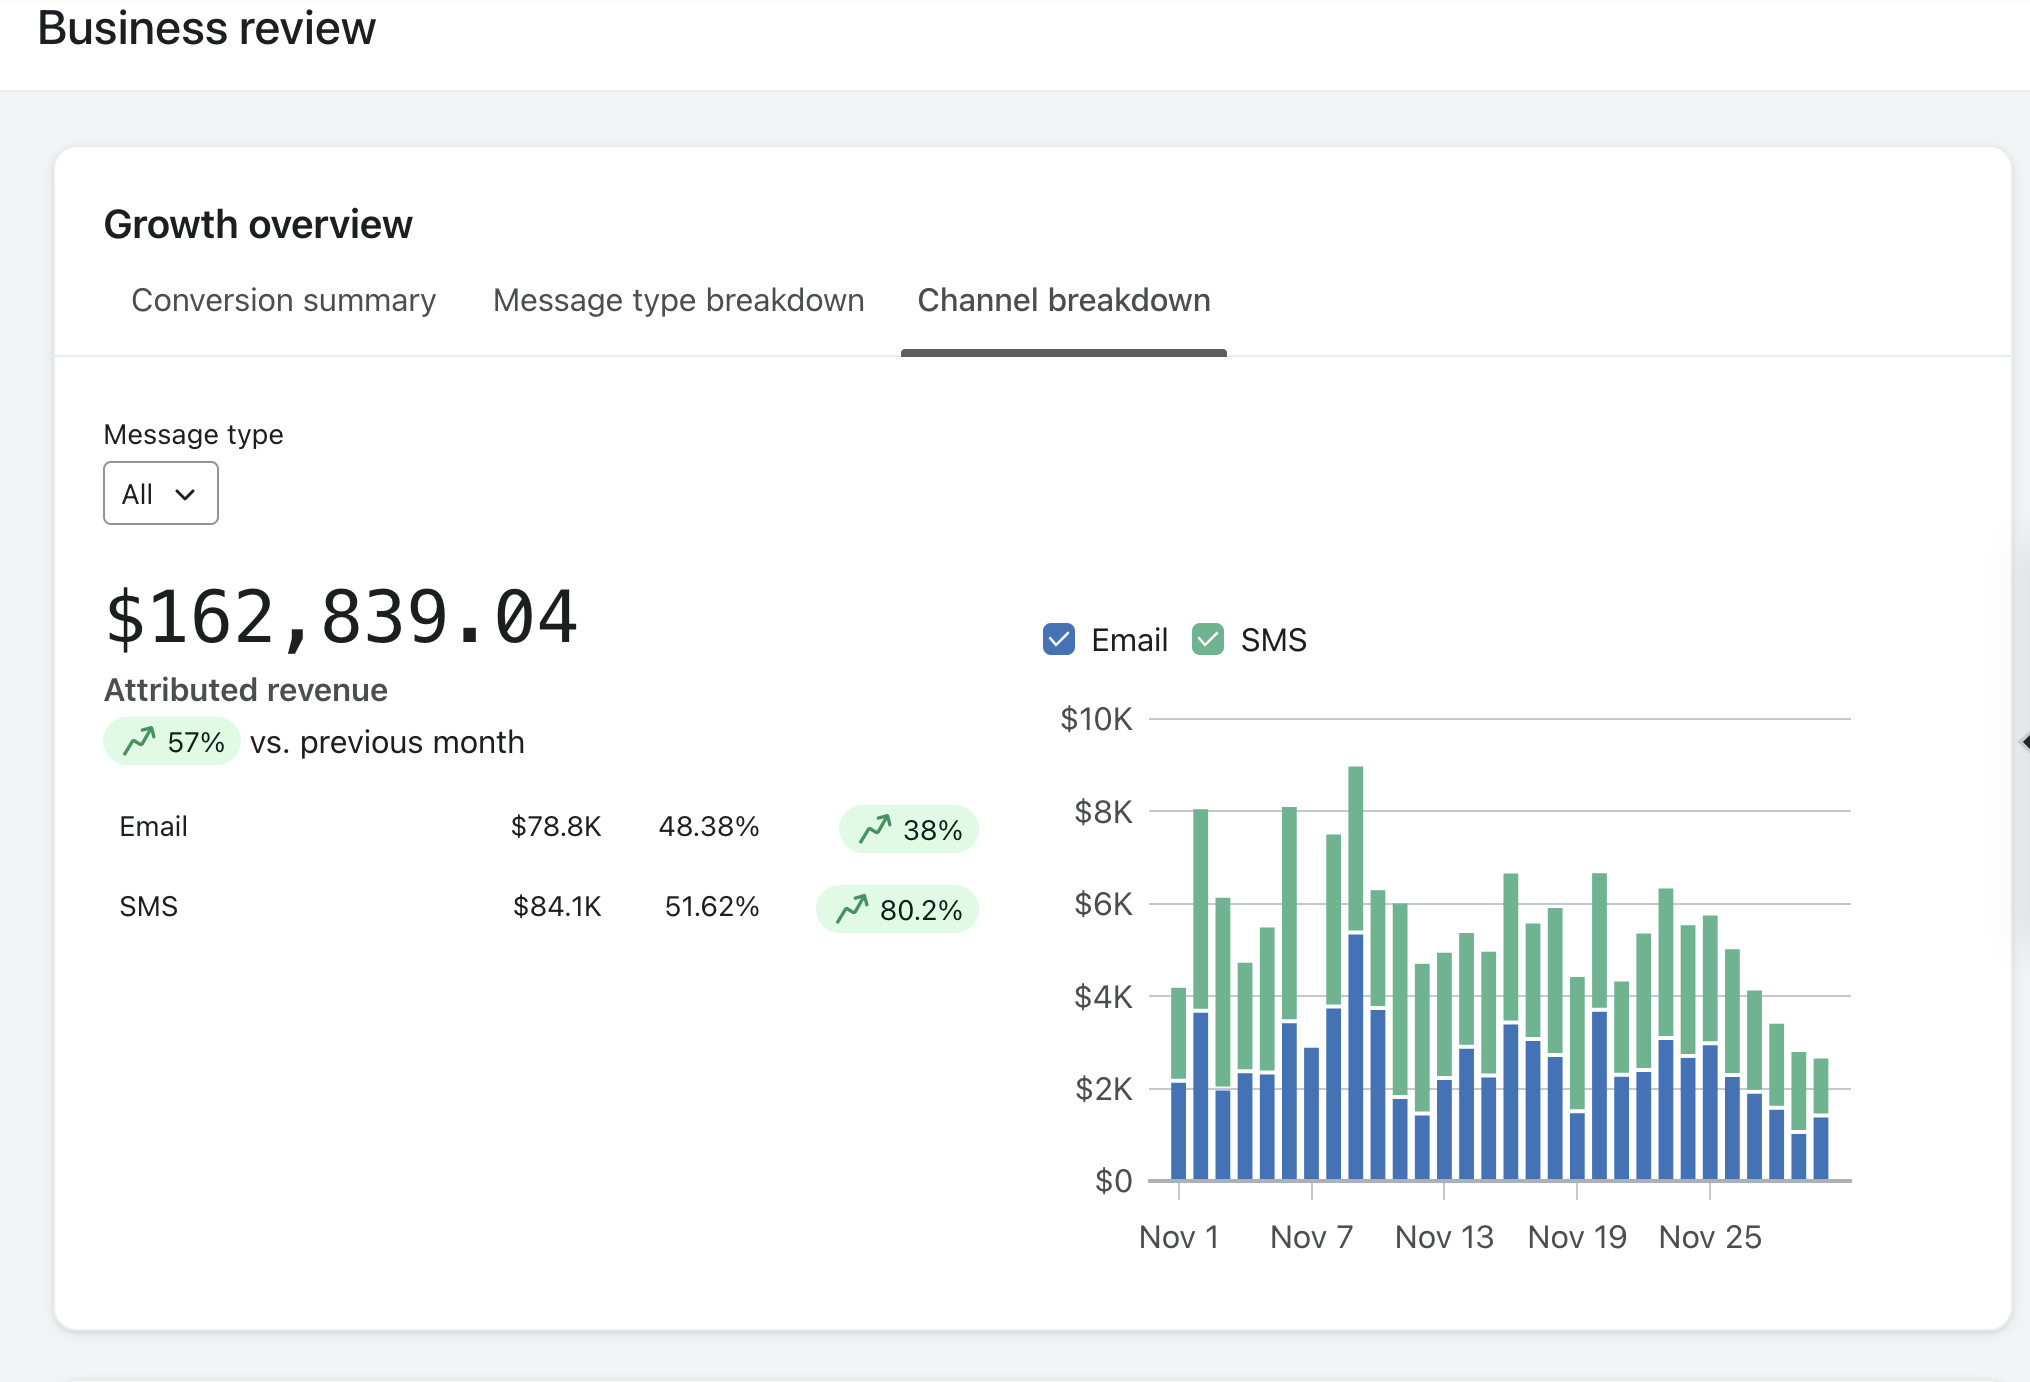2030x1382 pixels.
Task: Switch to the Conversion summary tab
Action: click(x=284, y=300)
